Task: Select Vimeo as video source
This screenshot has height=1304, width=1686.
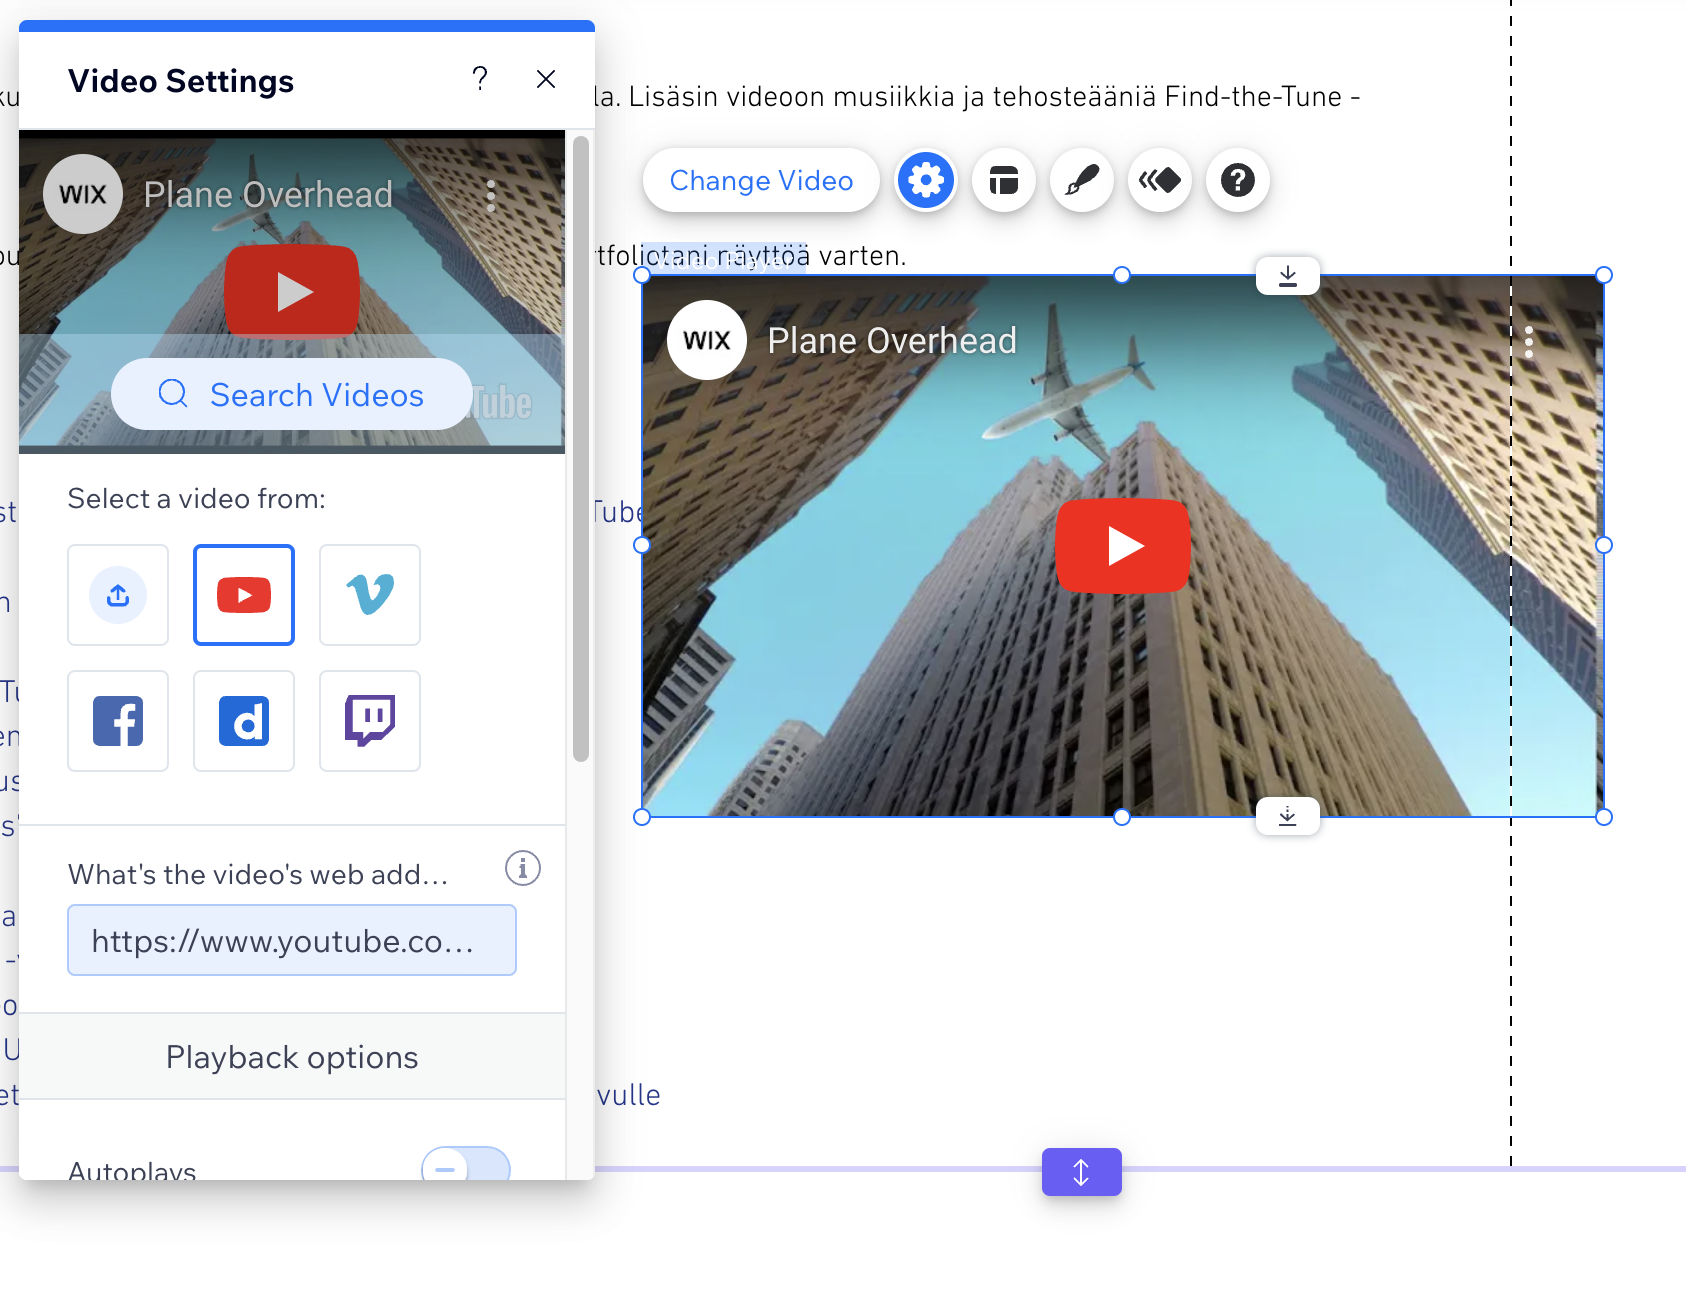Action: (x=370, y=595)
